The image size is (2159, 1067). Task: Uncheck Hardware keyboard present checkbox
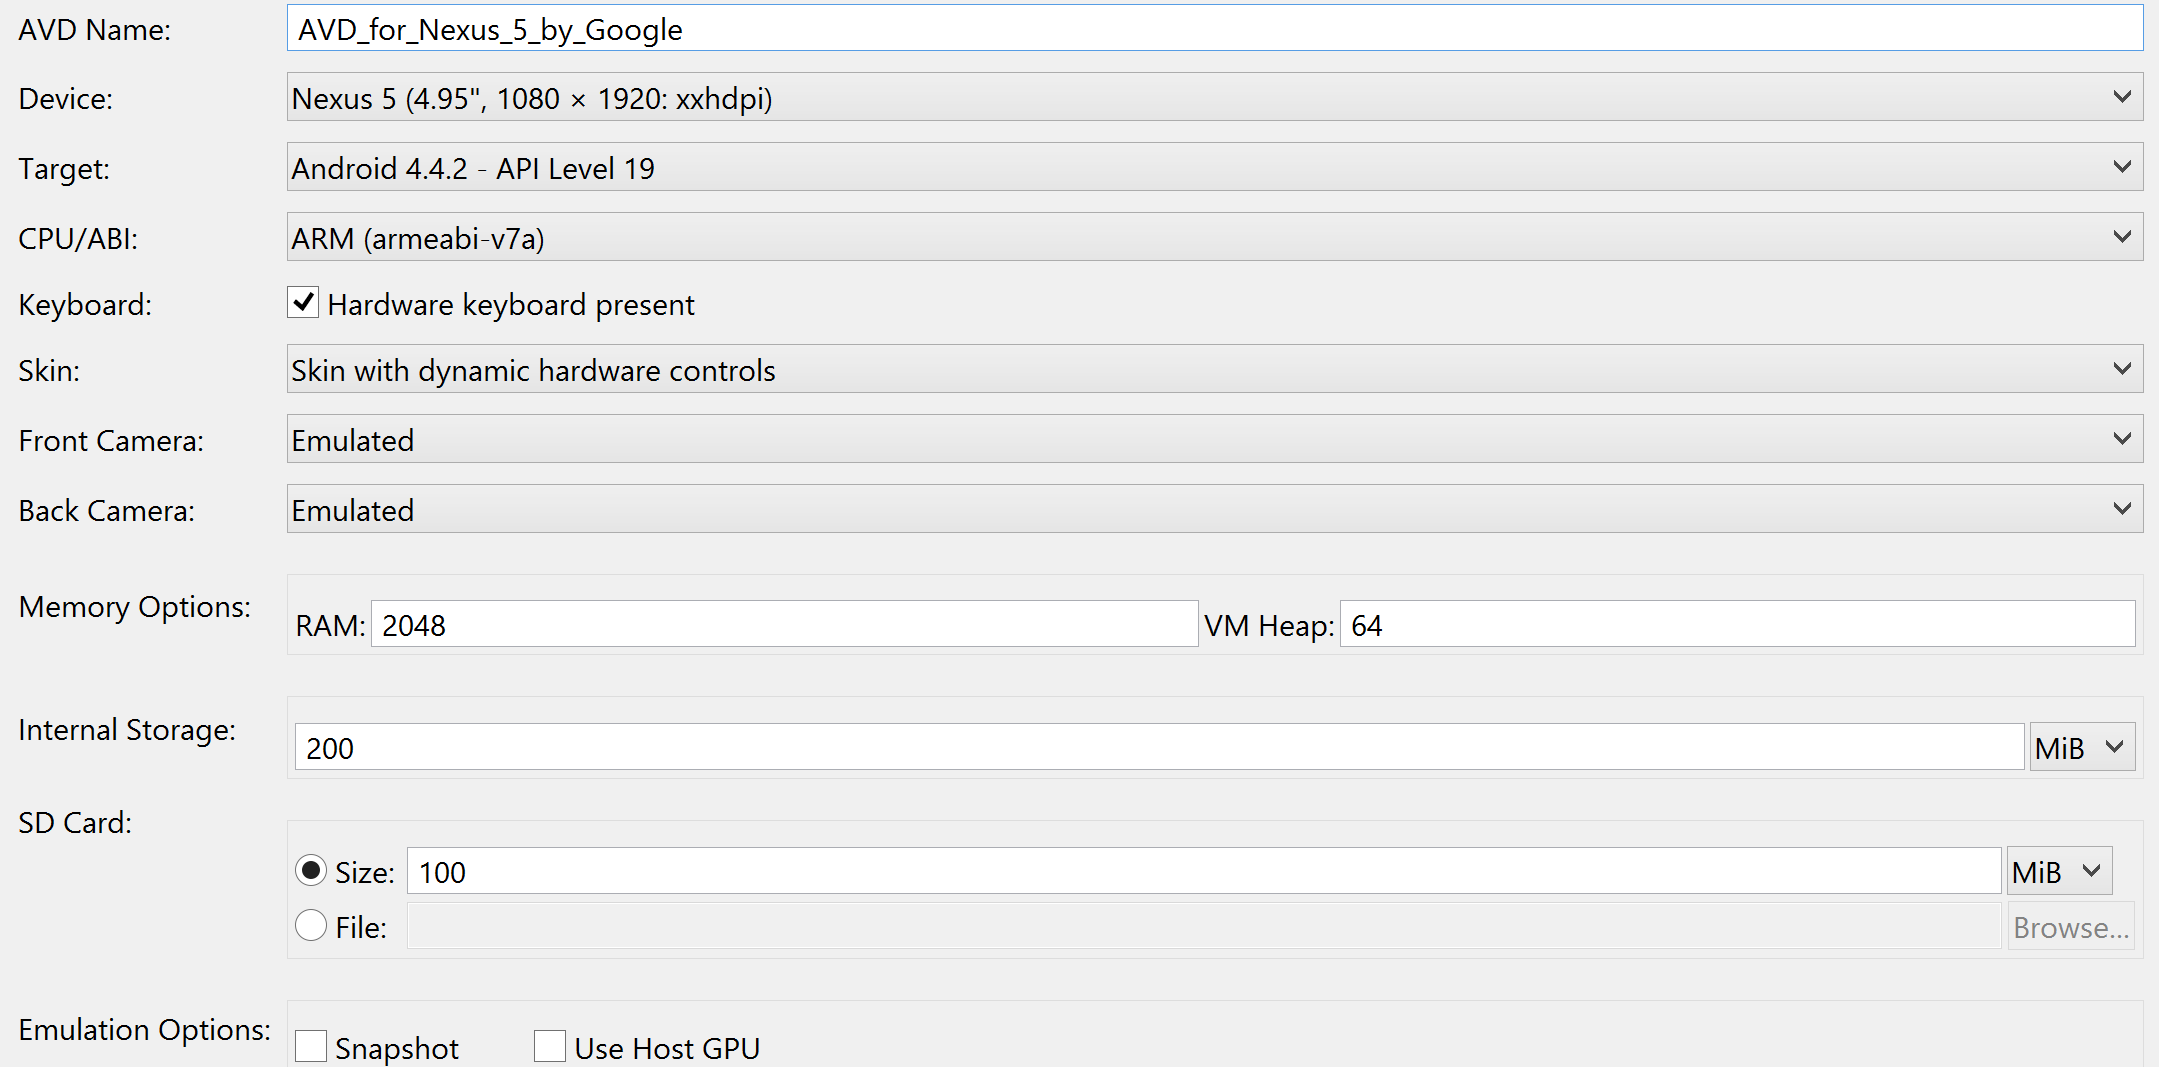pos(303,303)
